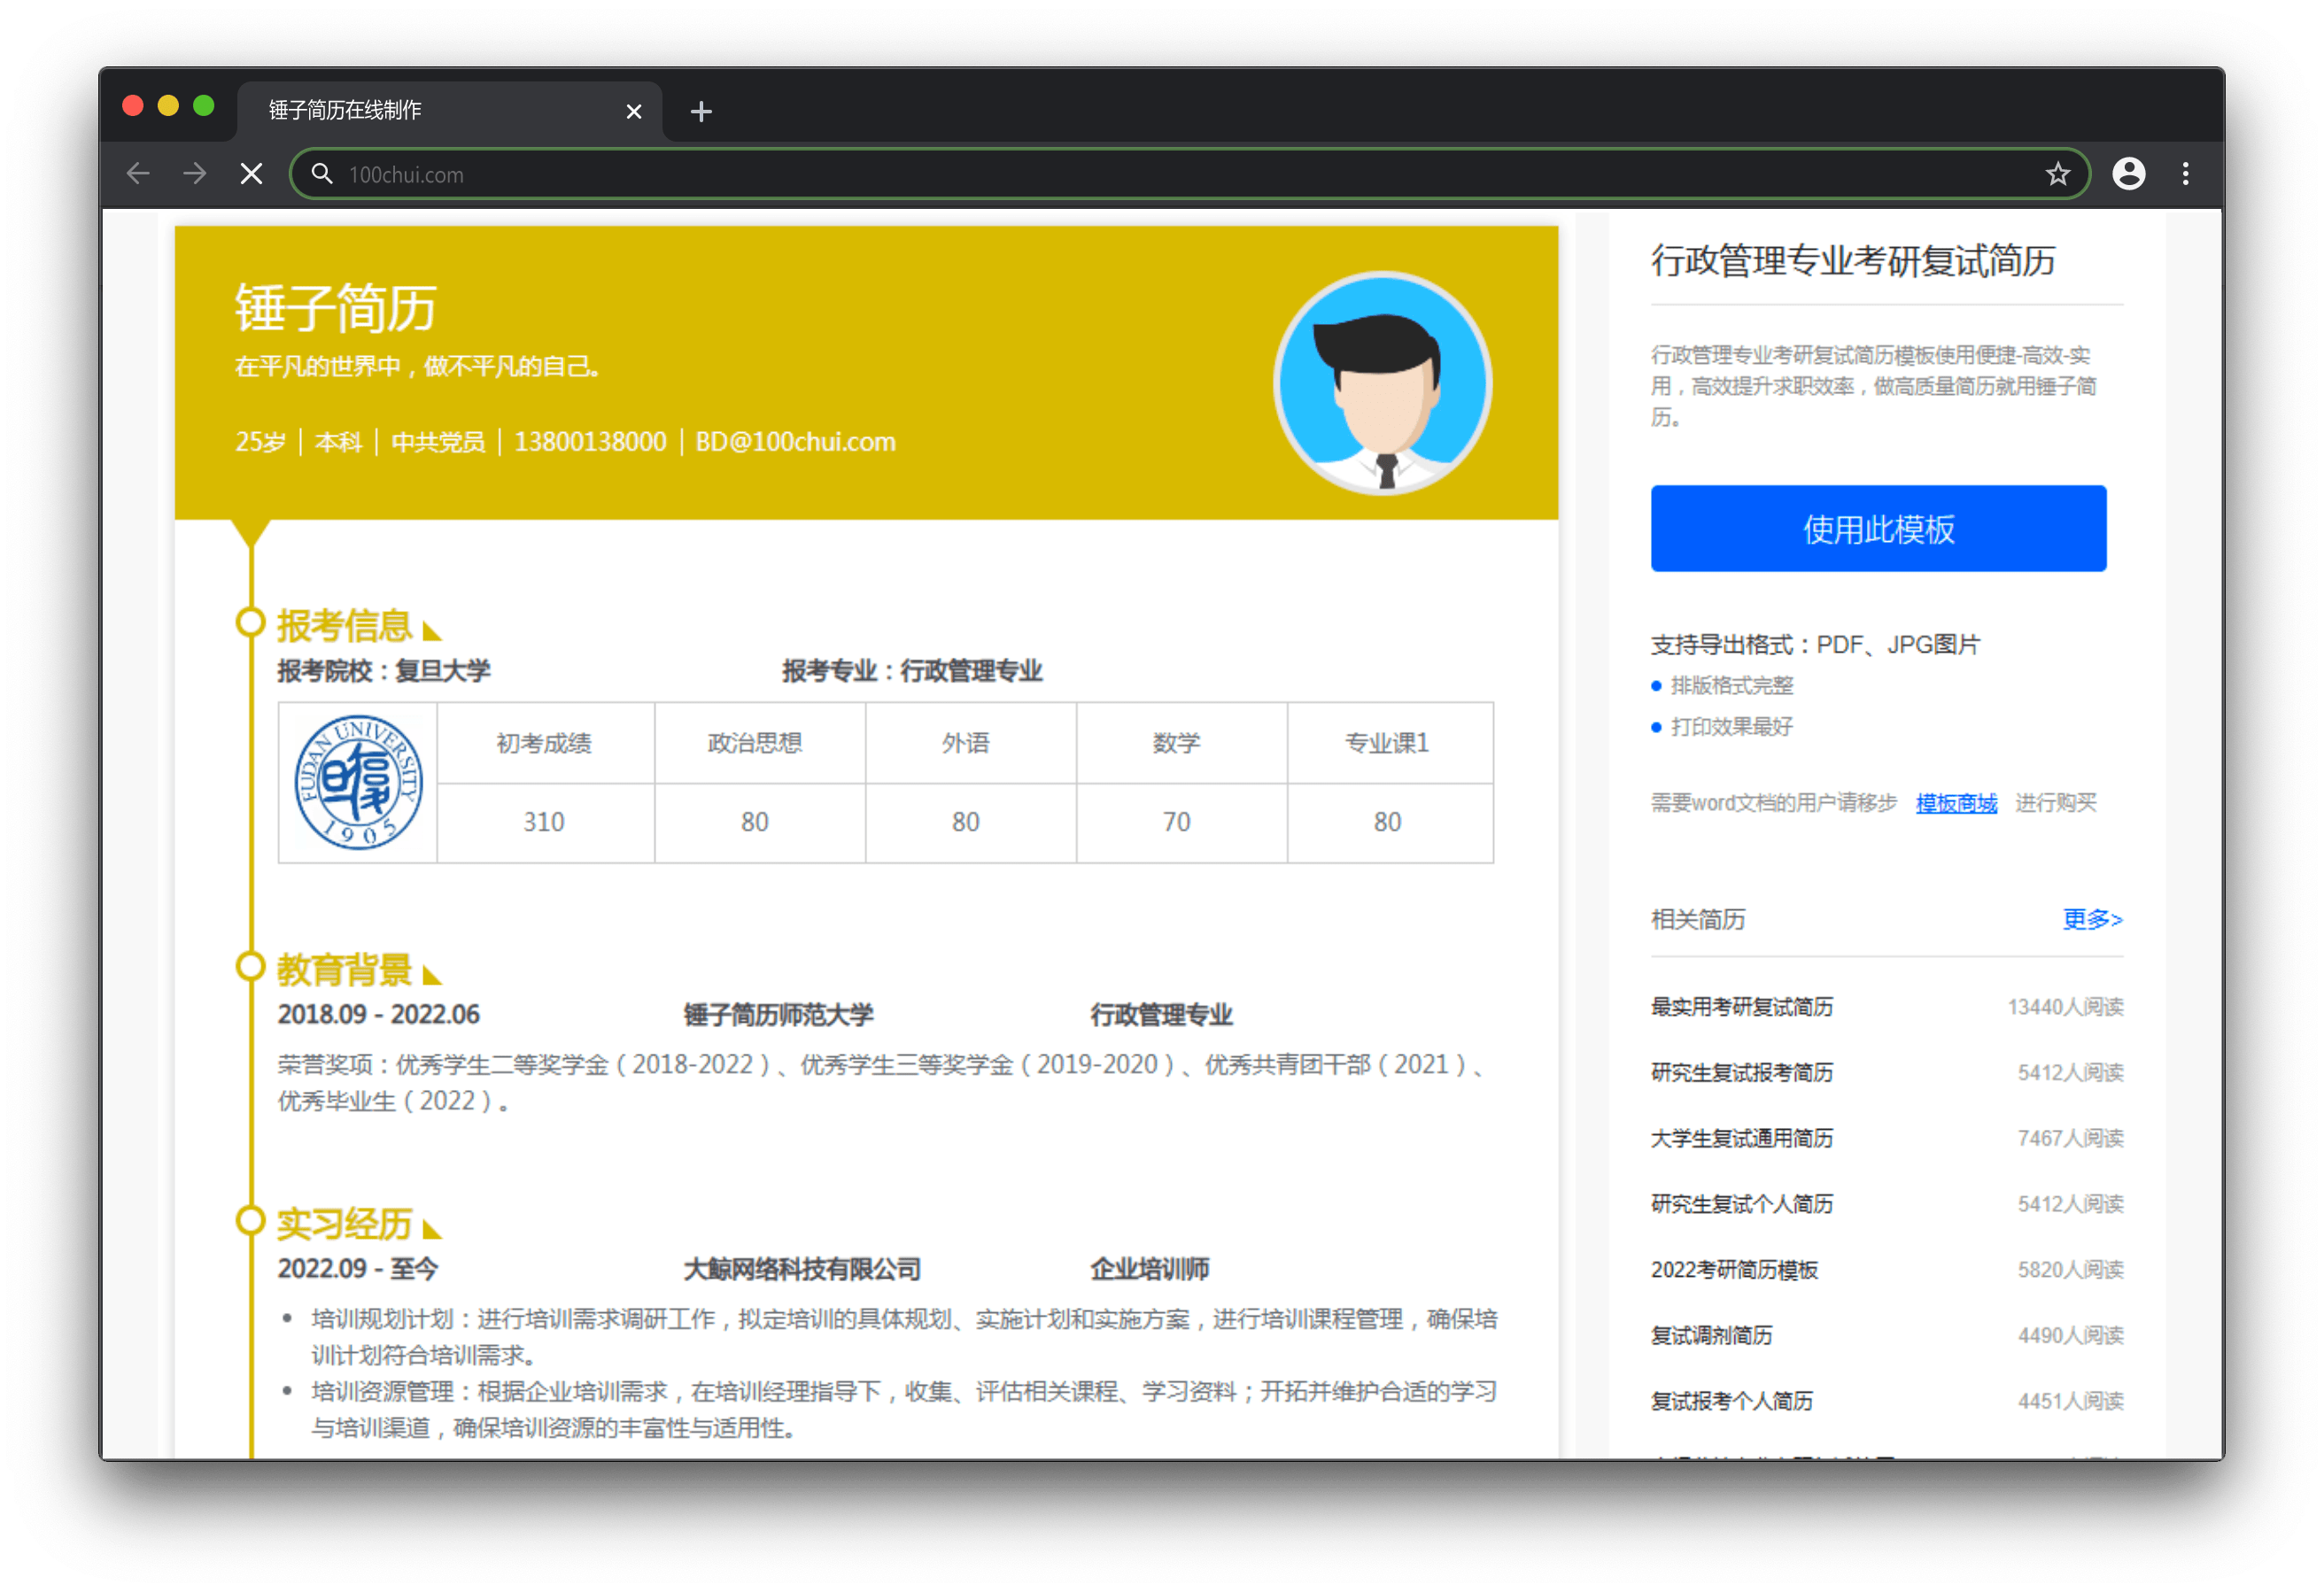Bookmark page with star icon
Screen dimensions: 2324x1592
point(2057,174)
